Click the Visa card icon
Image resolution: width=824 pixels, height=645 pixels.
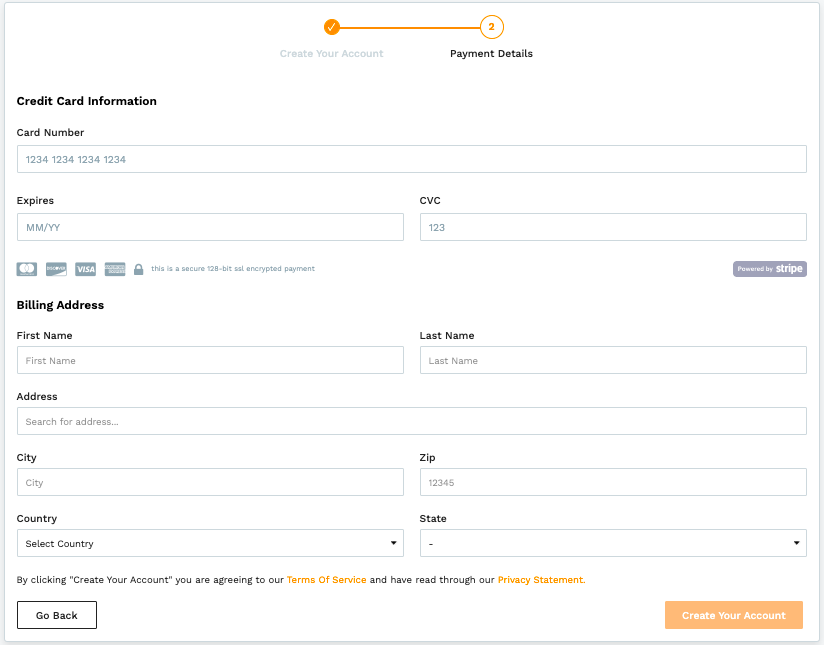pos(86,269)
